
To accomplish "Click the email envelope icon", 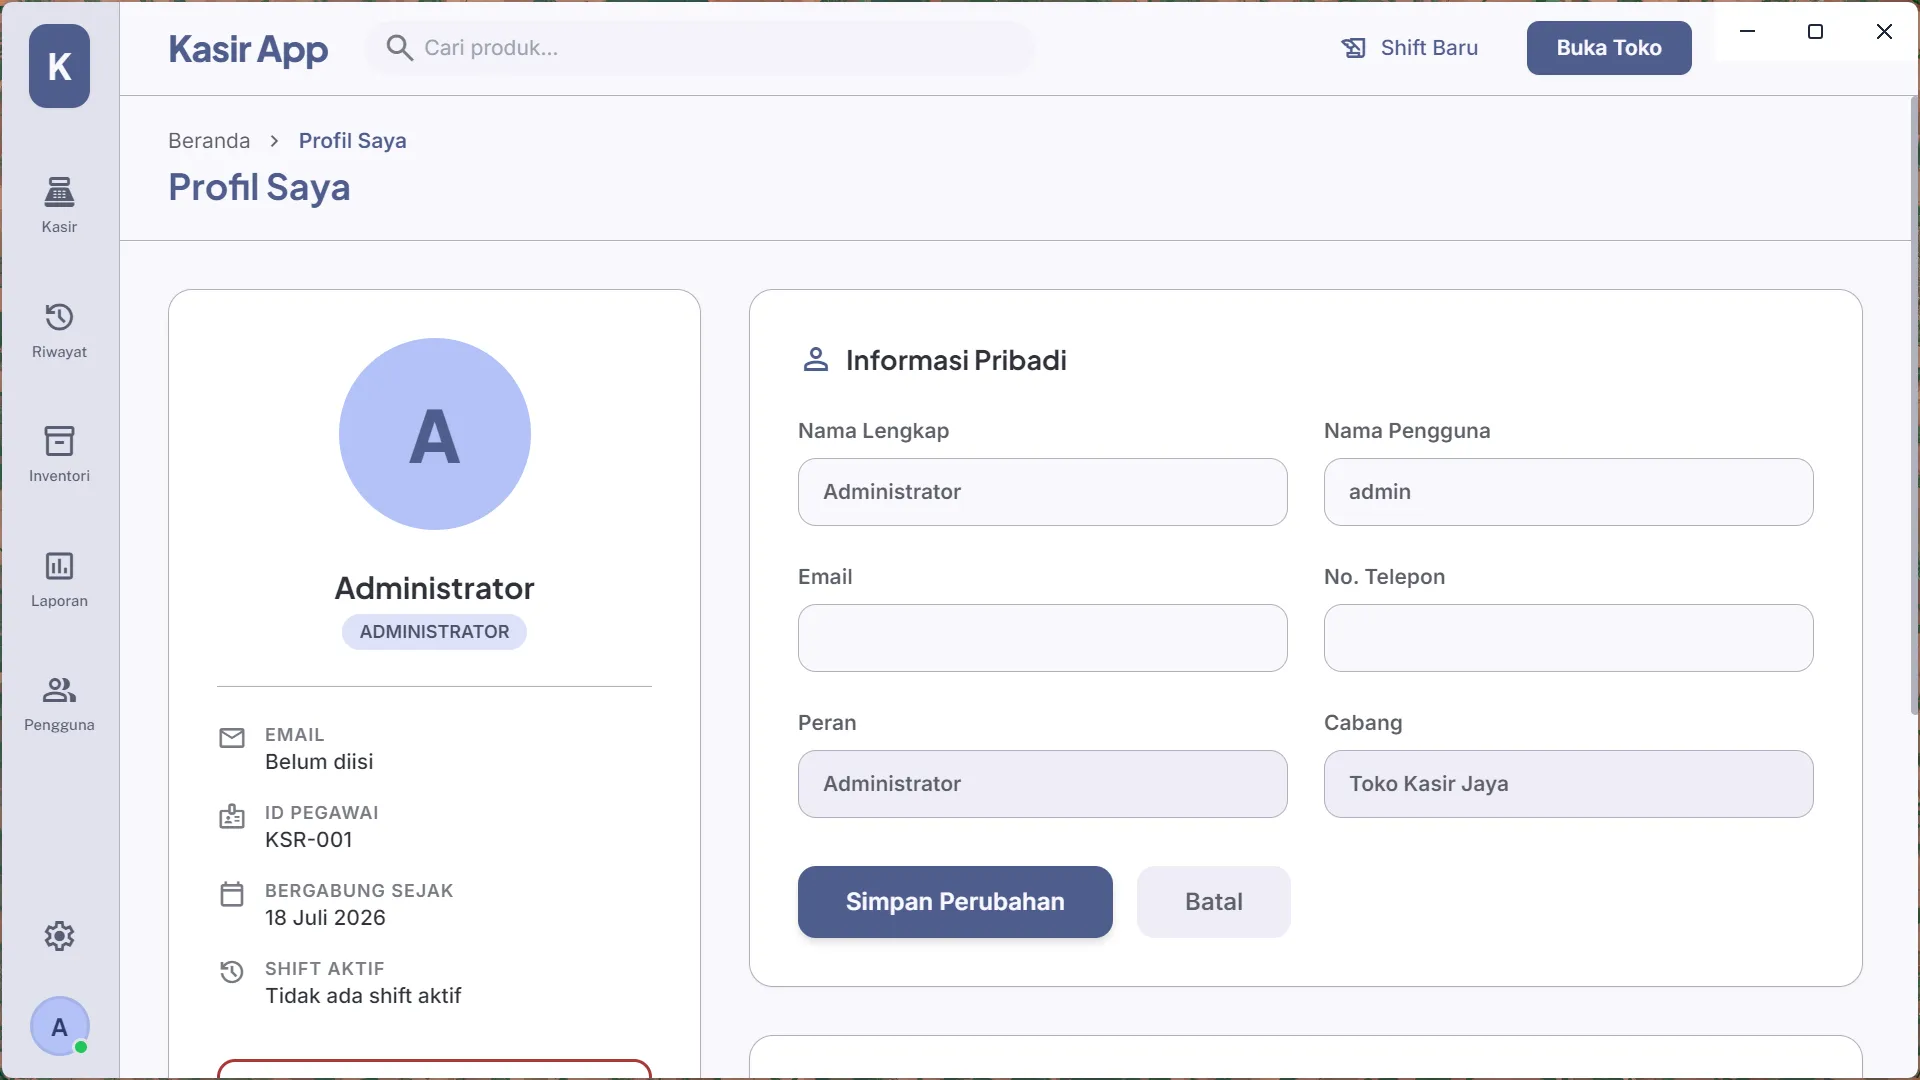I will 232,738.
